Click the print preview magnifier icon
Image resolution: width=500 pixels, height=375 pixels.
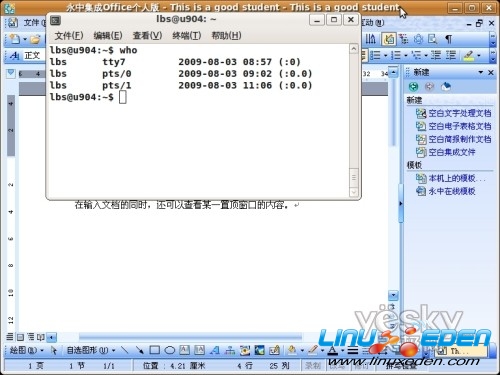pyautogui.click(x=433, y=39)
